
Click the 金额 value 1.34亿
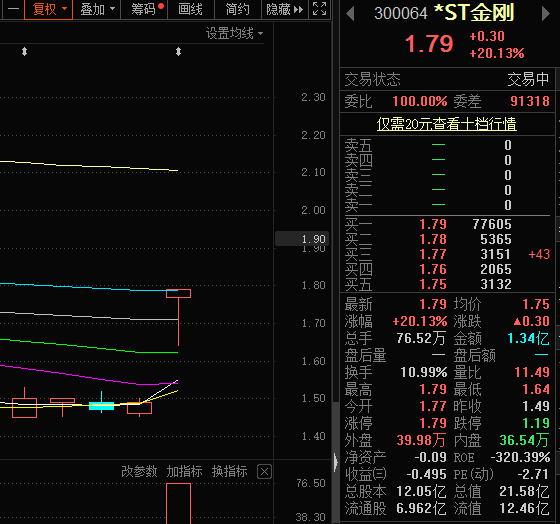click(528, 338)
